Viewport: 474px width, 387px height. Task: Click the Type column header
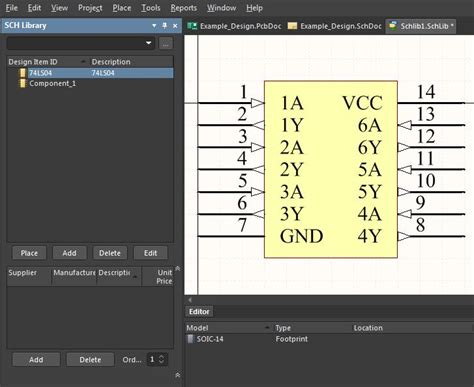[x=312, y=328]
